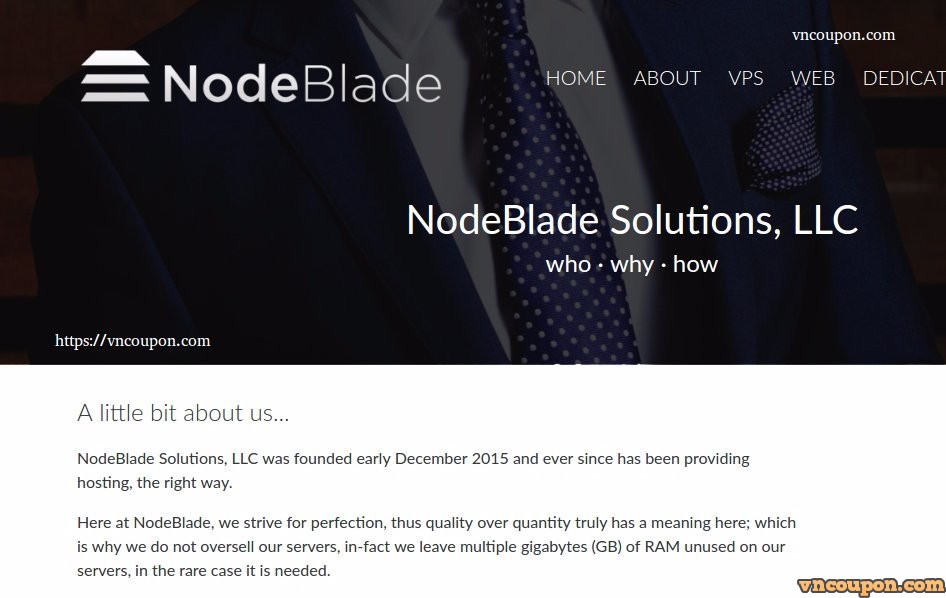Select WEB in the navigation bar

[812, 78]
